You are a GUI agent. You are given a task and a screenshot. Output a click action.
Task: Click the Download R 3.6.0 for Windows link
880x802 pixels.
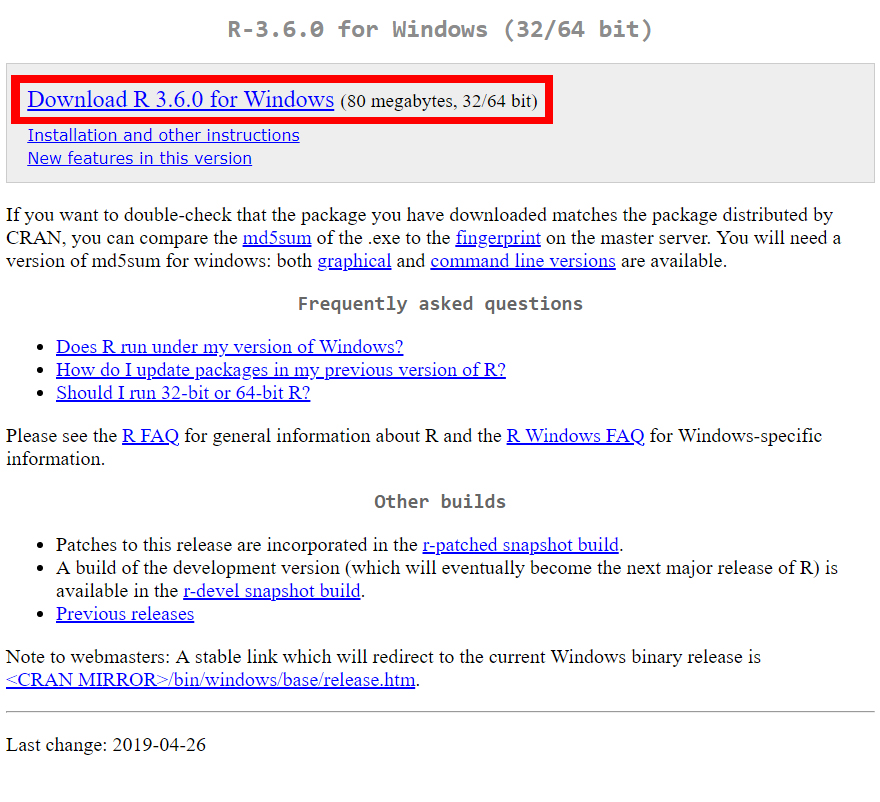click(180, 99)
